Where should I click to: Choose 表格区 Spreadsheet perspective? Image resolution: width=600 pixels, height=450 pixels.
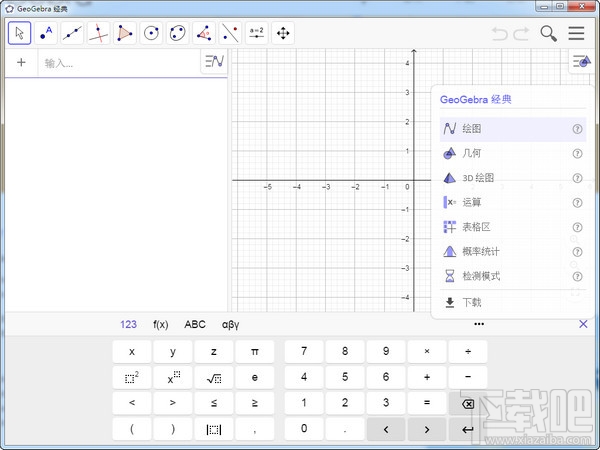(x=513, y=227)
